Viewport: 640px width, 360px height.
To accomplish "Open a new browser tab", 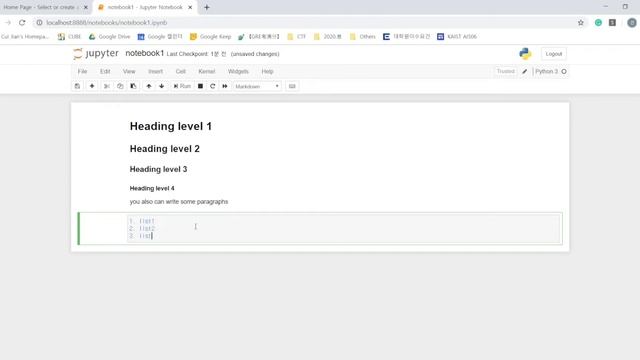I will [x=207, y=7].
